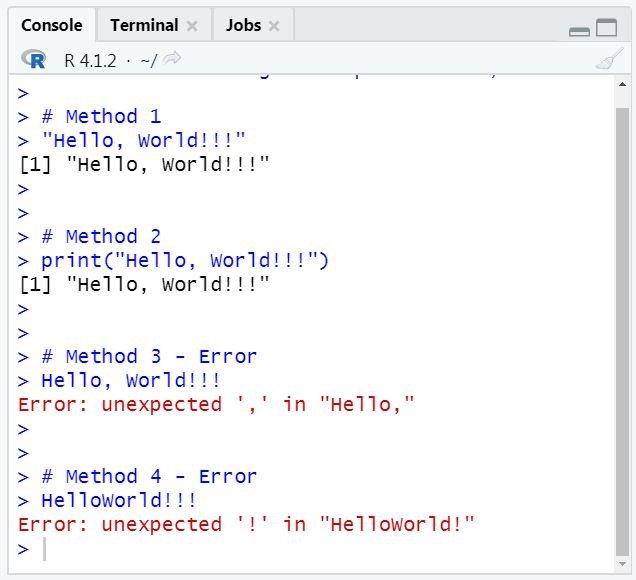
Task: Click the red error about unexpected ','
Action: [216, 405]
